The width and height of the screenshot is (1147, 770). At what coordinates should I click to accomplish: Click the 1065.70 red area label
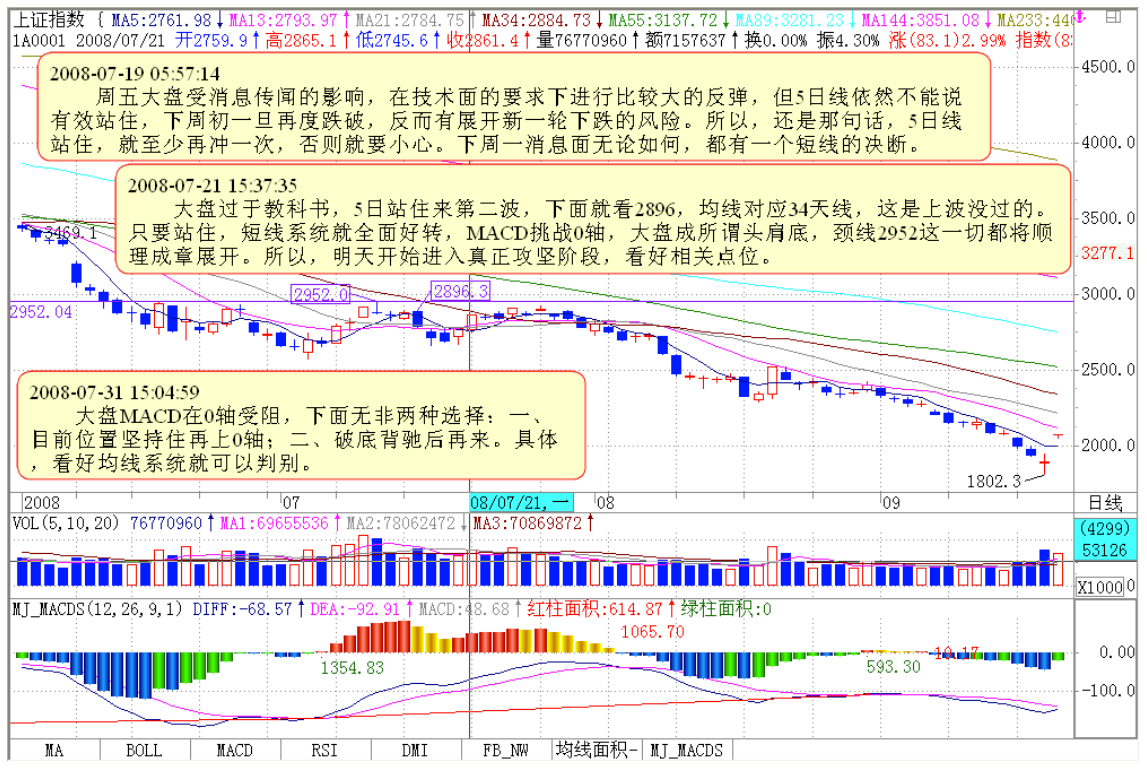653,632
